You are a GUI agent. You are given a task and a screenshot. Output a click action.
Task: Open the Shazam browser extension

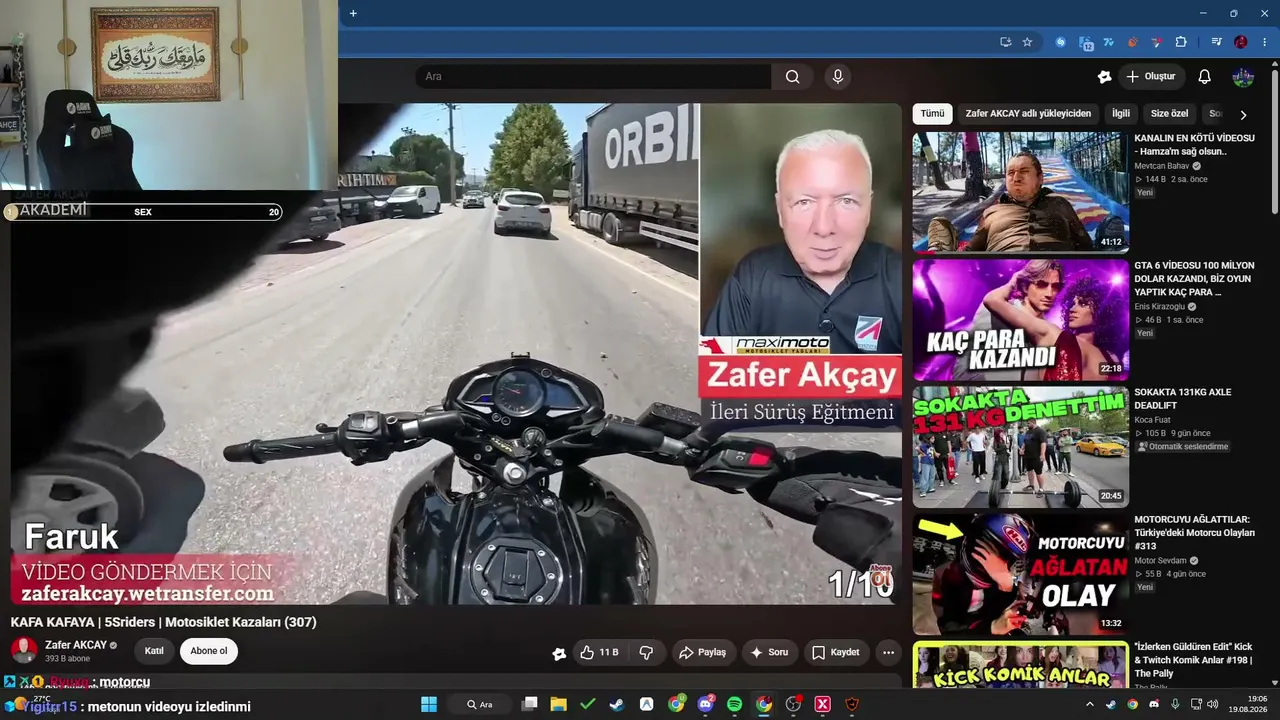(1061, 42)
